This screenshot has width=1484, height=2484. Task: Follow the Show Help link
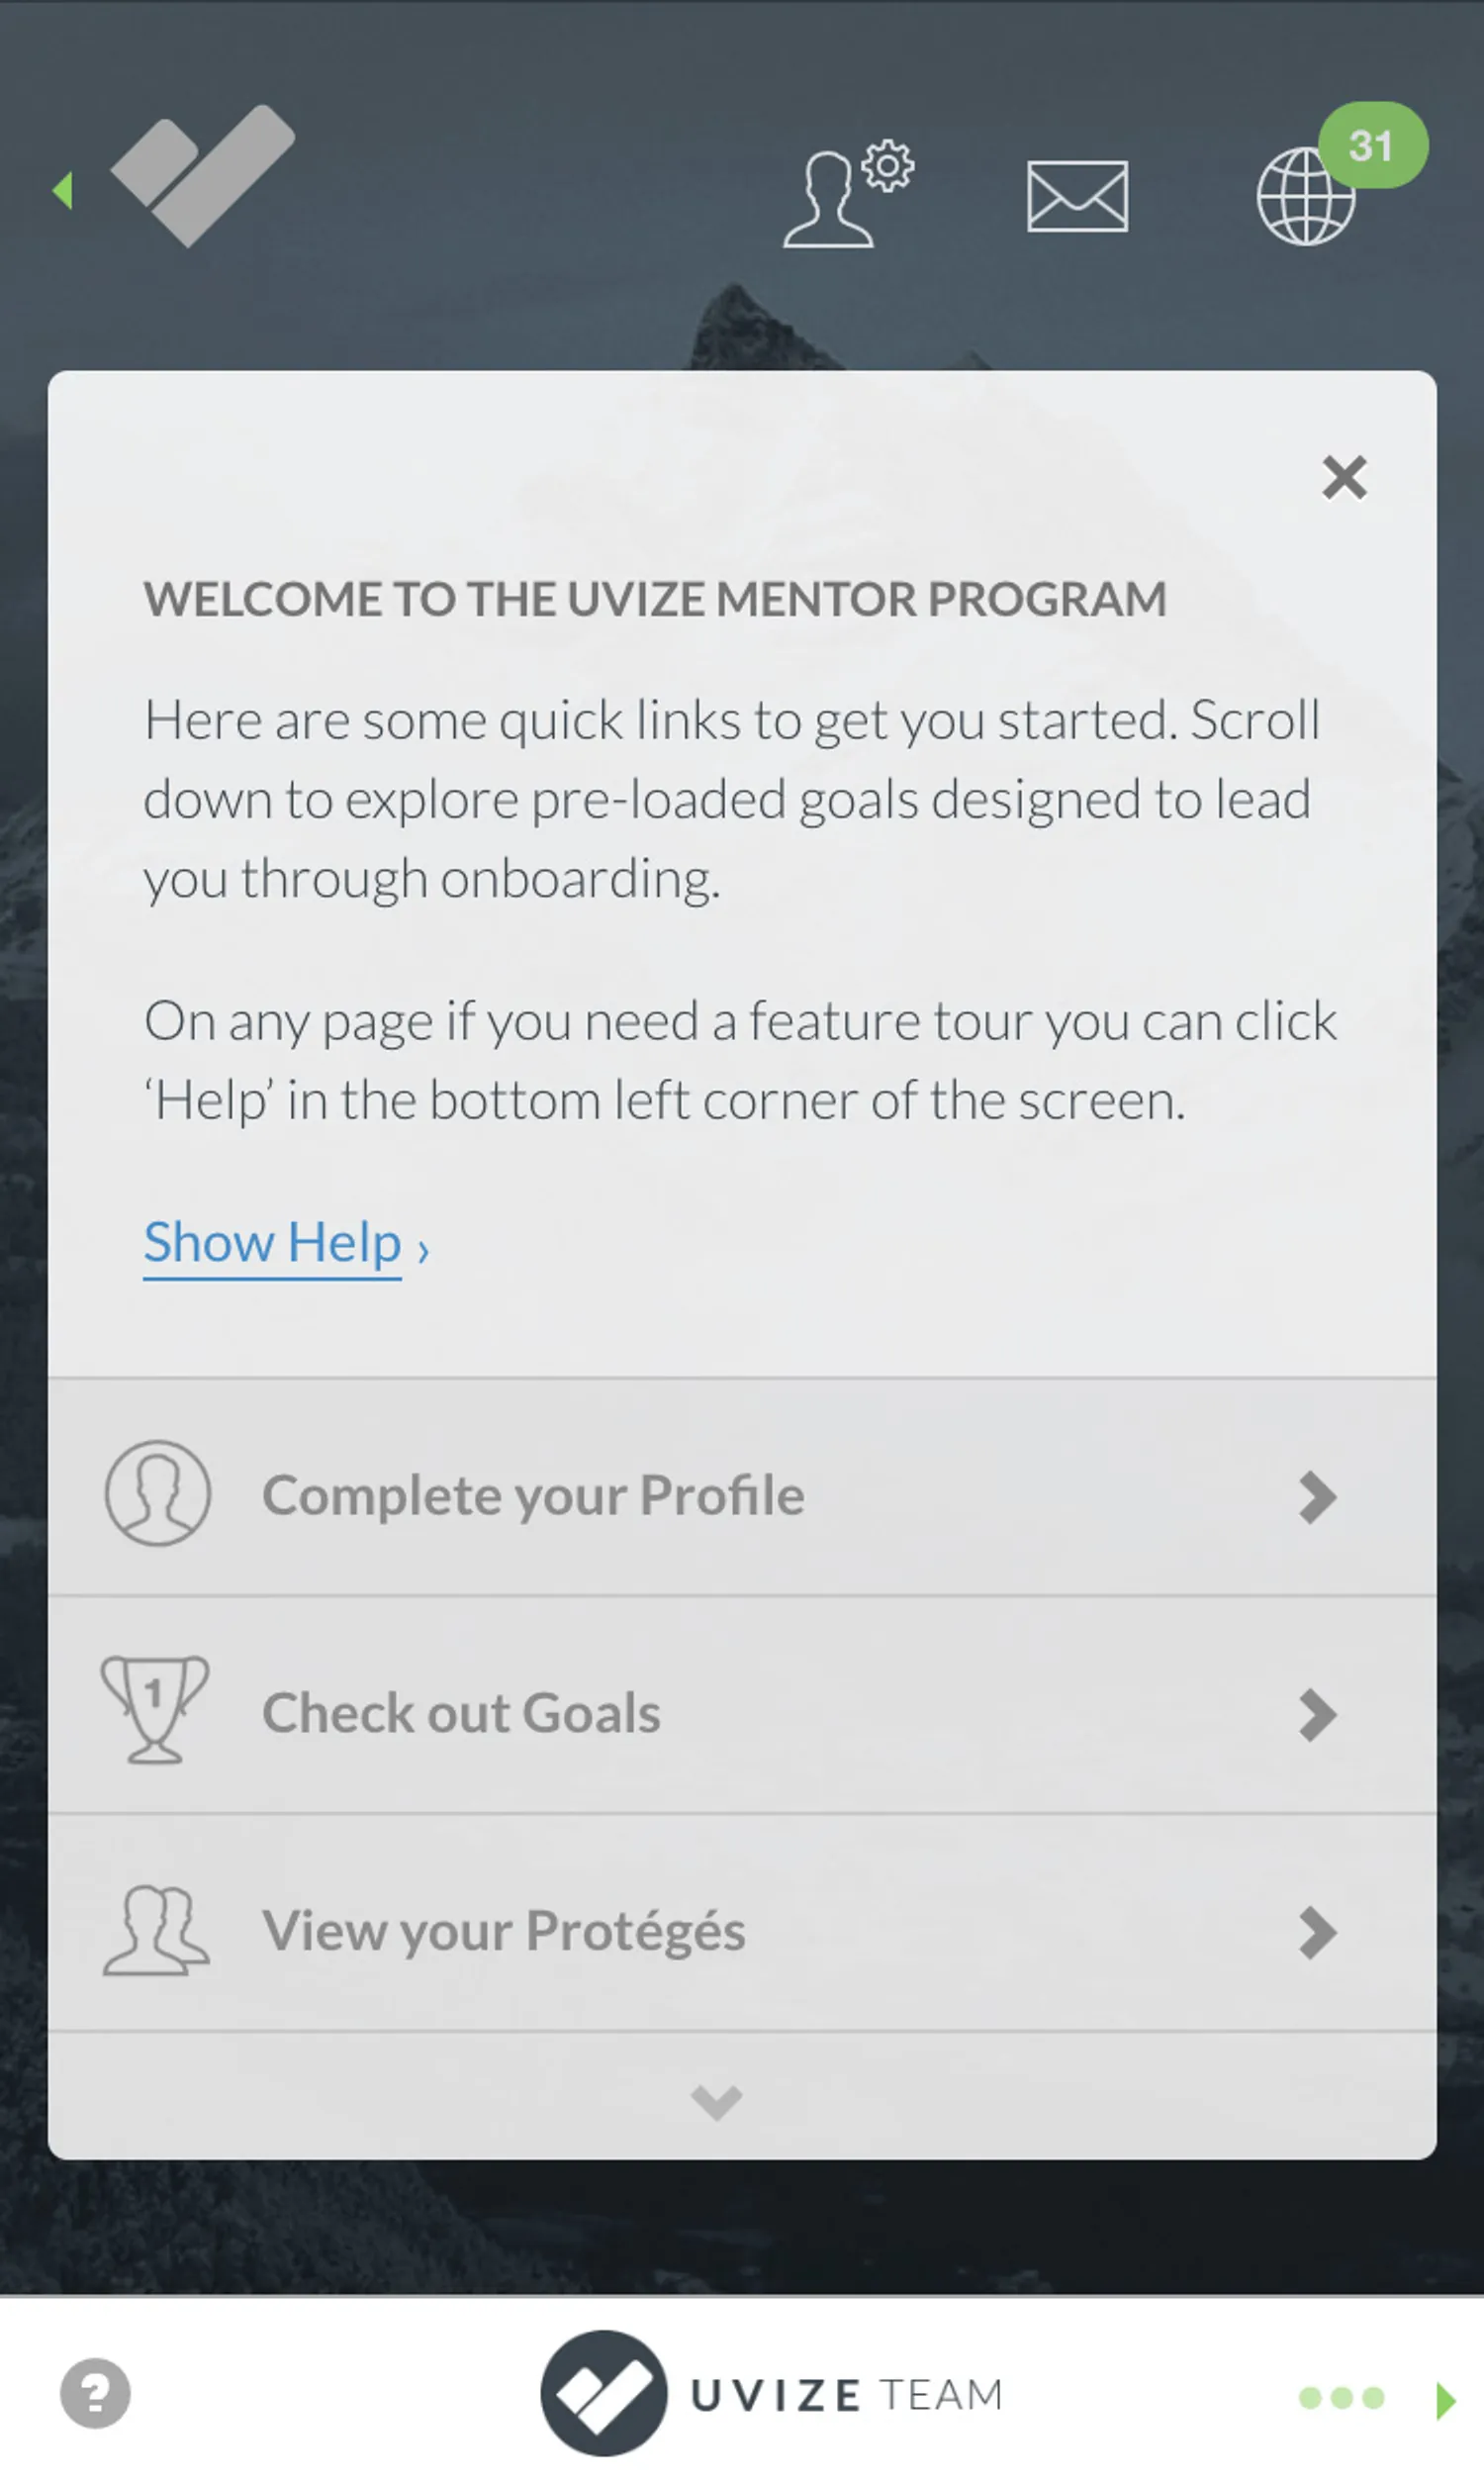tap(273, 1243)
